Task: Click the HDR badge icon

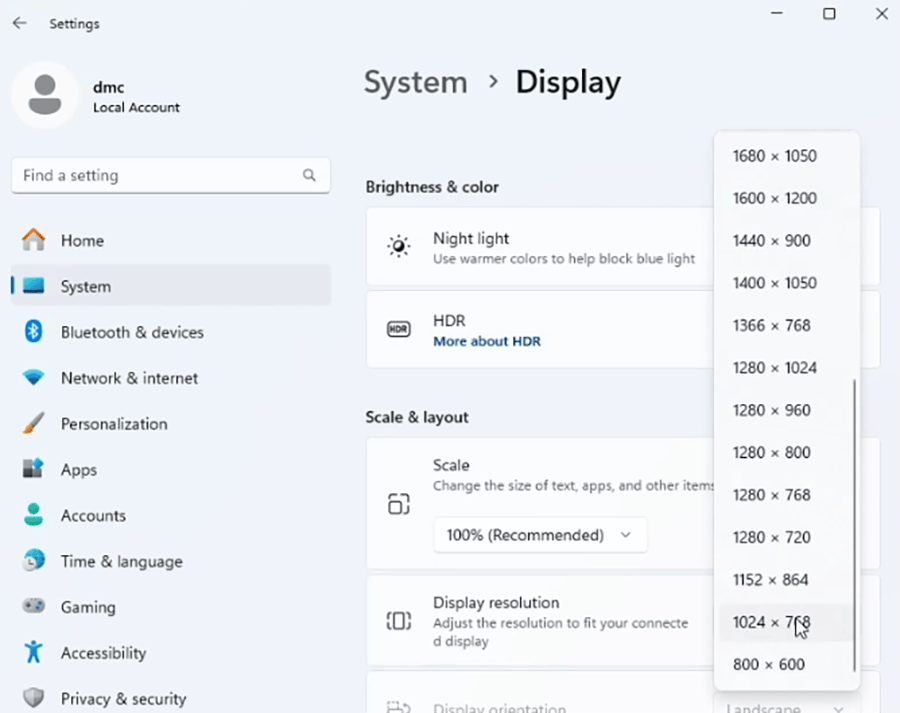Action: tap(398, 330)
